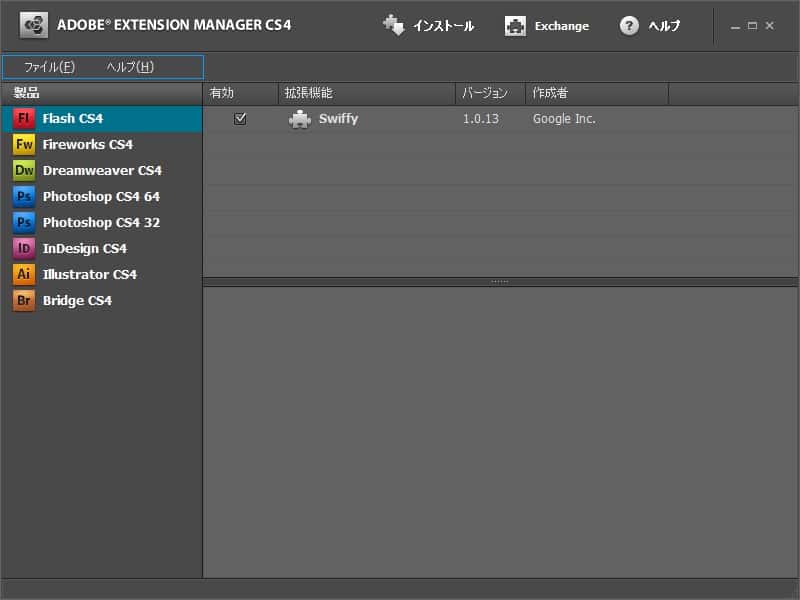Select the Flash CS4 Fl icon
The image size is (800, 600).
coord(24,118)
